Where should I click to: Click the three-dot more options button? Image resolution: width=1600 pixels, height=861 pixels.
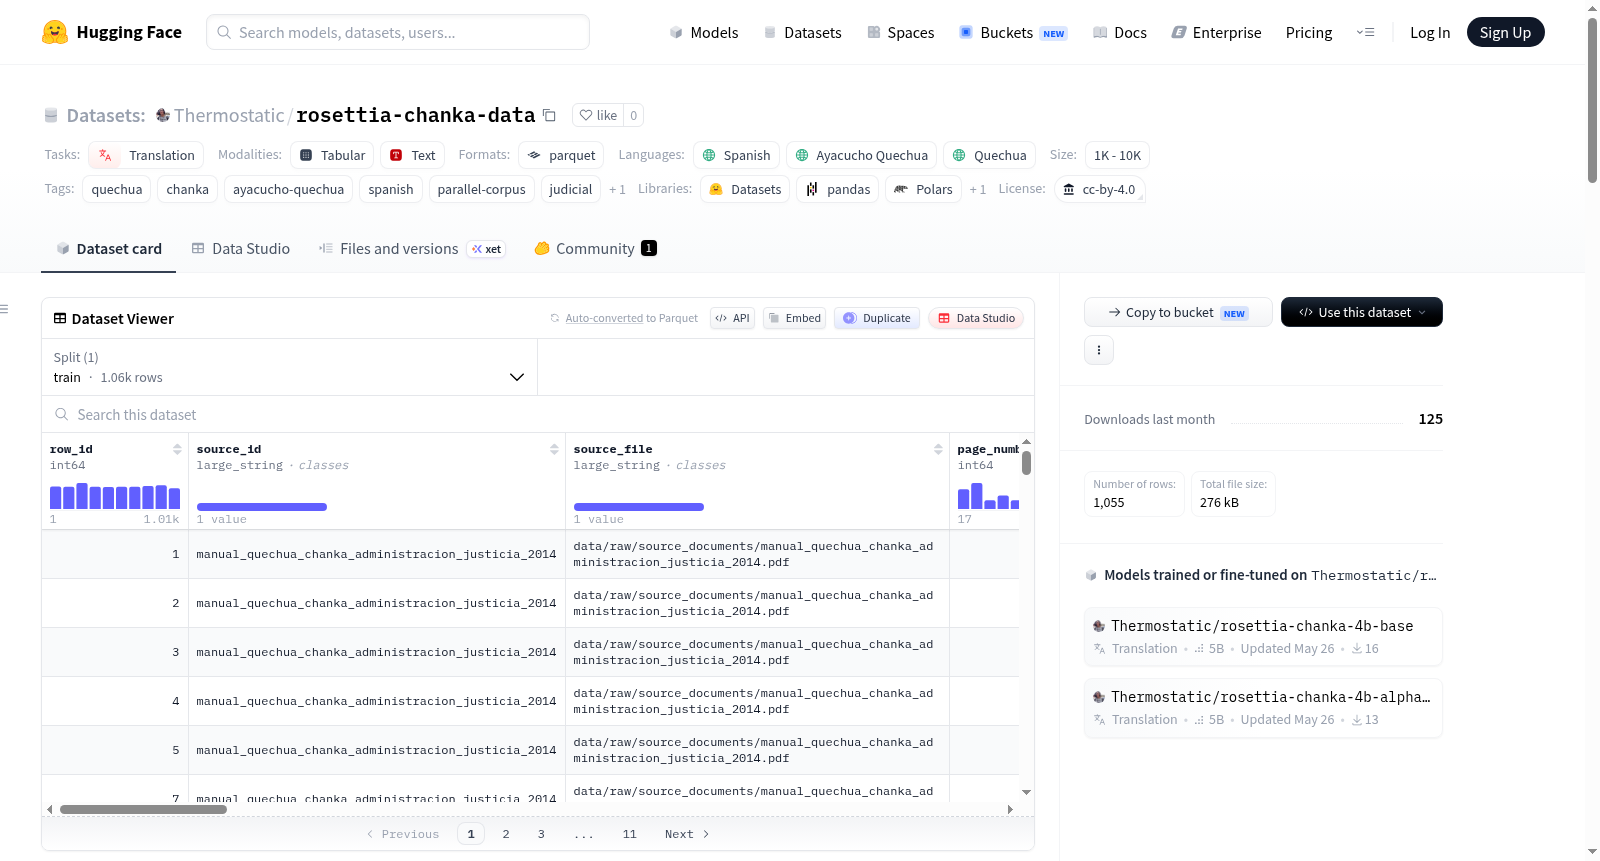[1099, 350]
